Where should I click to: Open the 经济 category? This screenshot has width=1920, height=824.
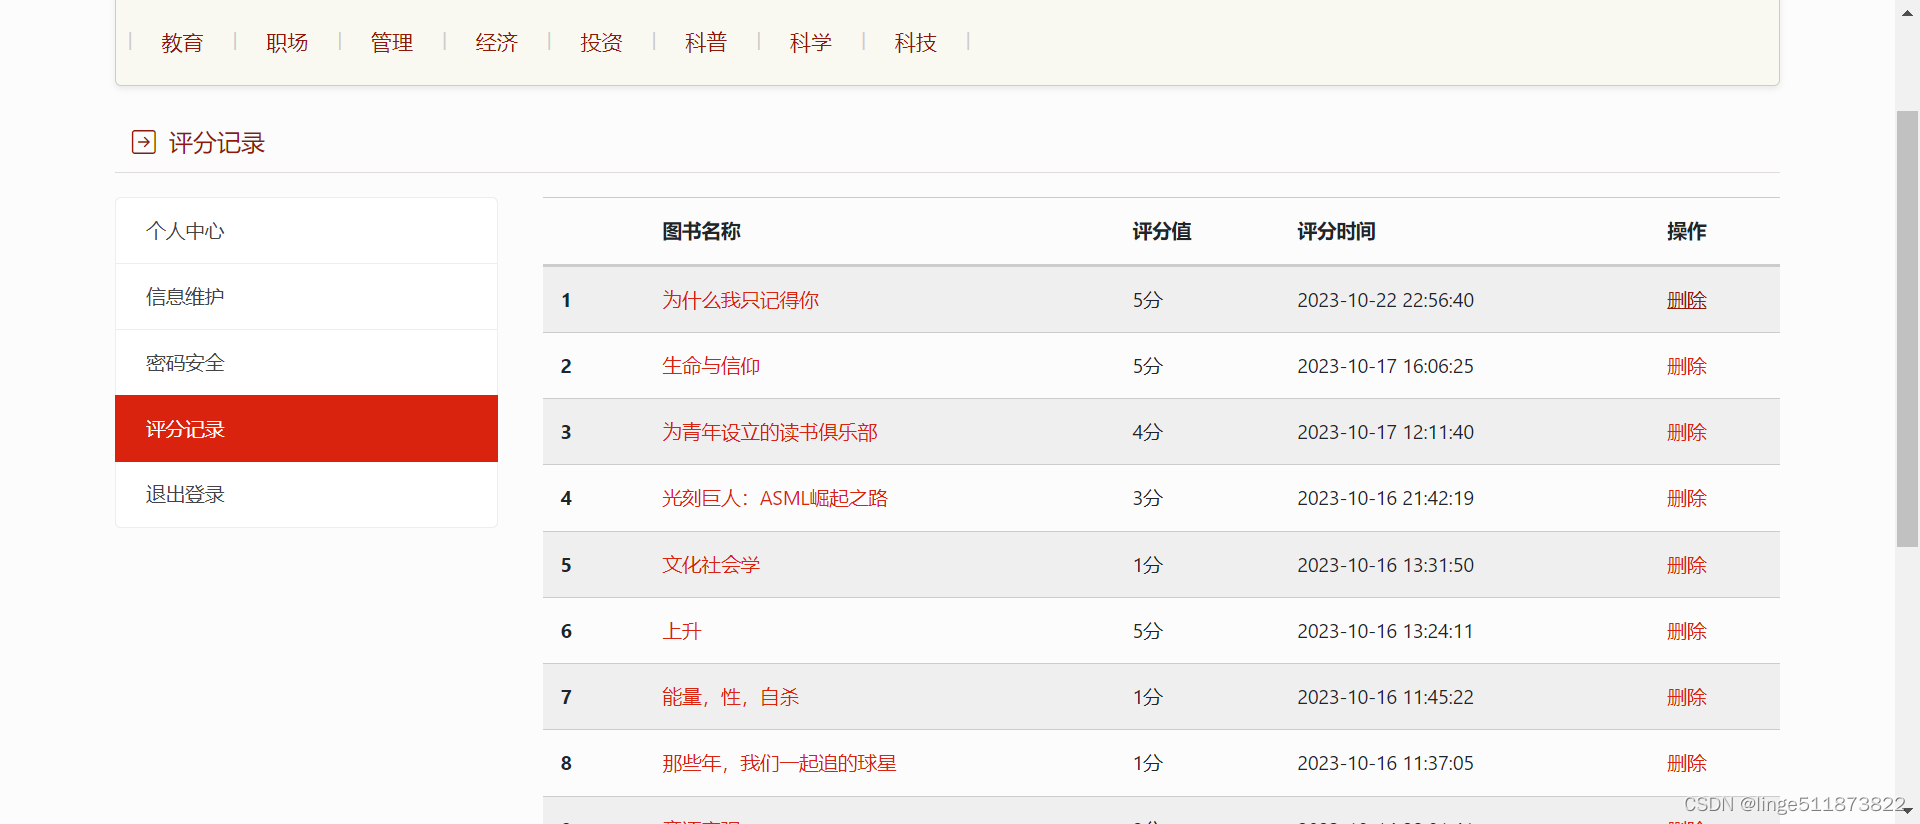[x=497, y=42]
